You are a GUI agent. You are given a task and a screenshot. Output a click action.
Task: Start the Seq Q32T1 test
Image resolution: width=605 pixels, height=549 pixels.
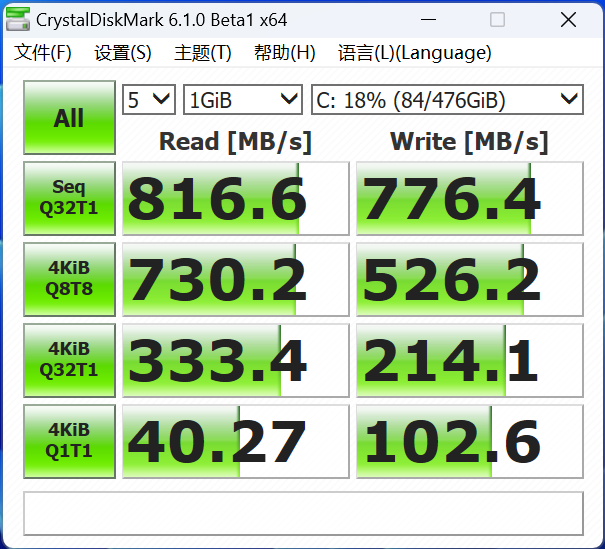tap(69, 198)
